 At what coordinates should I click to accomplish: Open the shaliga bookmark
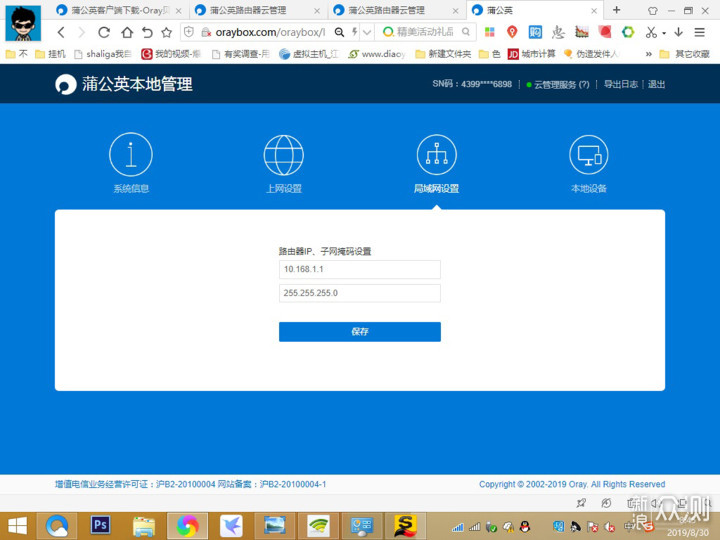(x=102, y=54)
